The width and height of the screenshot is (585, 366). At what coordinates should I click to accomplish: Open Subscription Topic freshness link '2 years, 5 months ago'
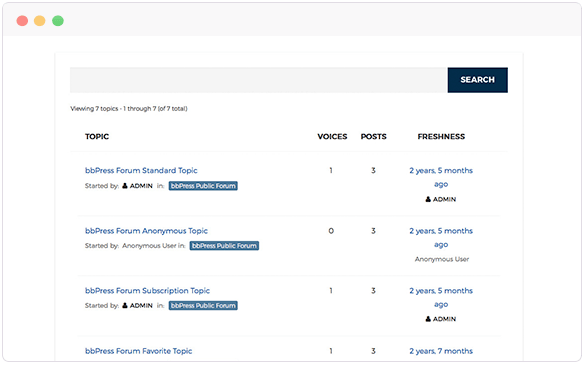tap(441, 297)
